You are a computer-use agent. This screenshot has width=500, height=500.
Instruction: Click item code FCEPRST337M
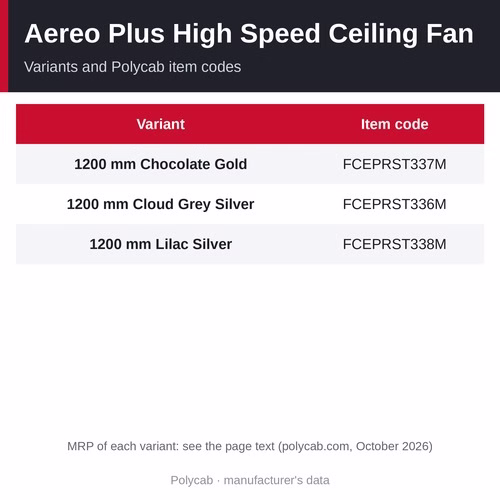(x=394, y=164)
